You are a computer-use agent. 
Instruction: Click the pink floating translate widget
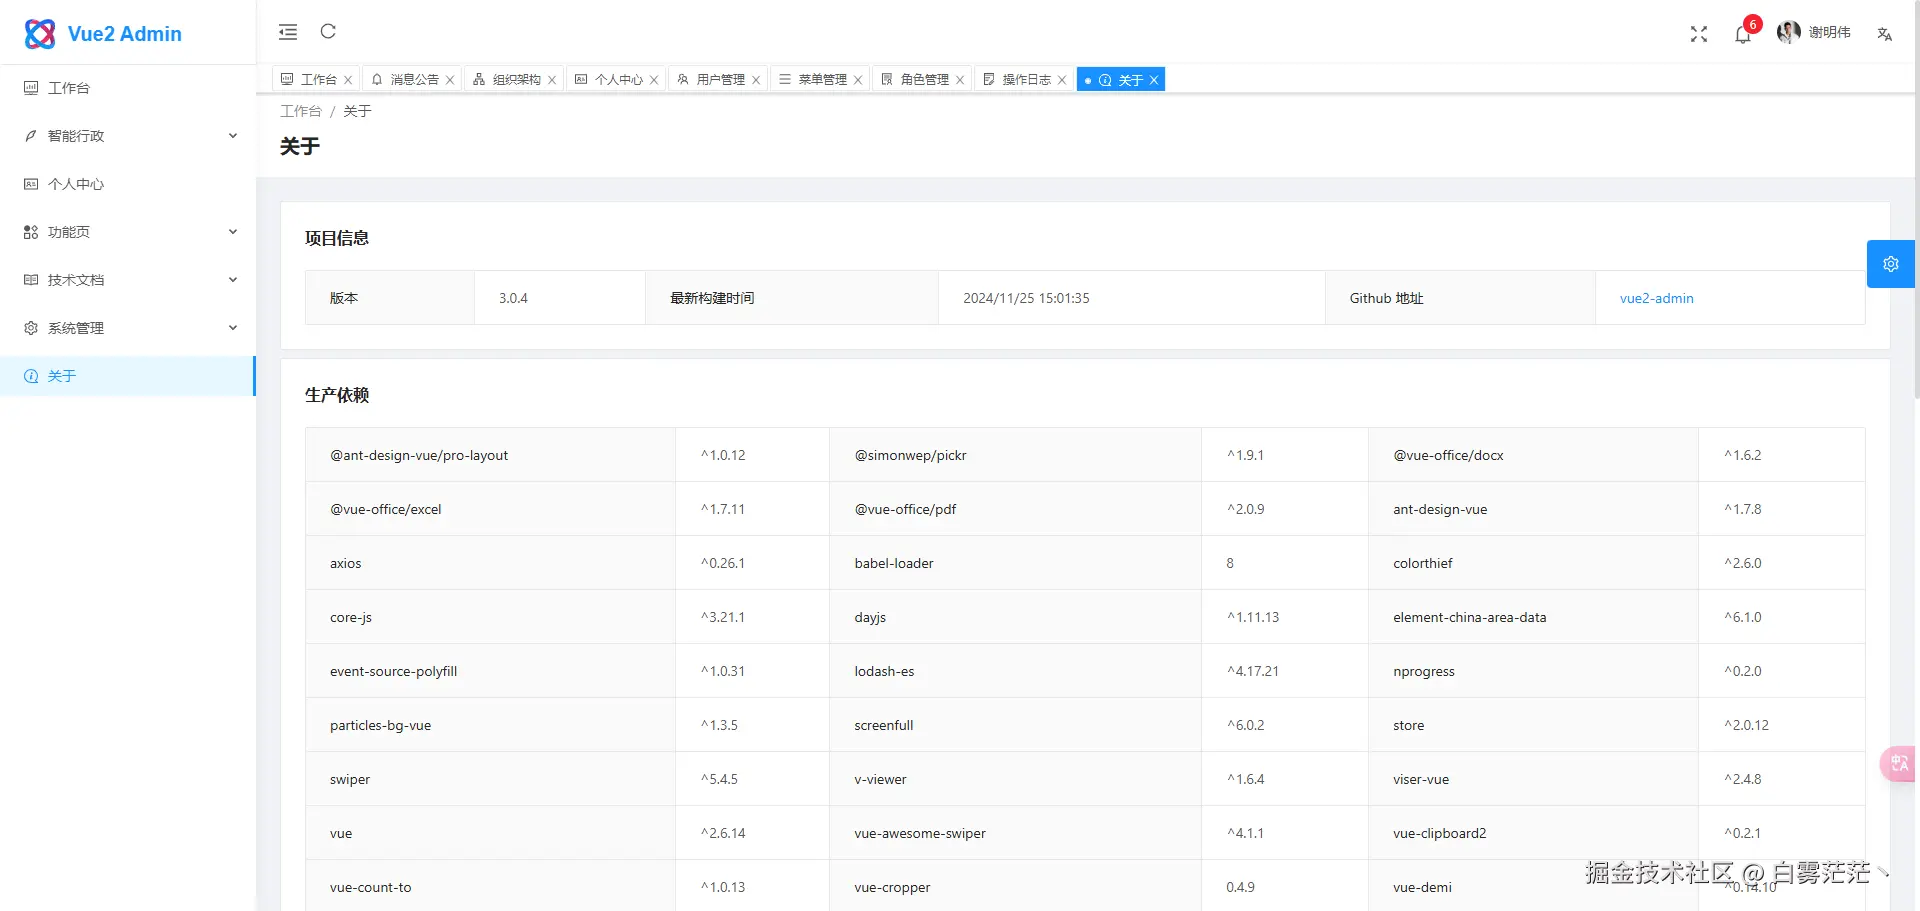coord(1899,764)
